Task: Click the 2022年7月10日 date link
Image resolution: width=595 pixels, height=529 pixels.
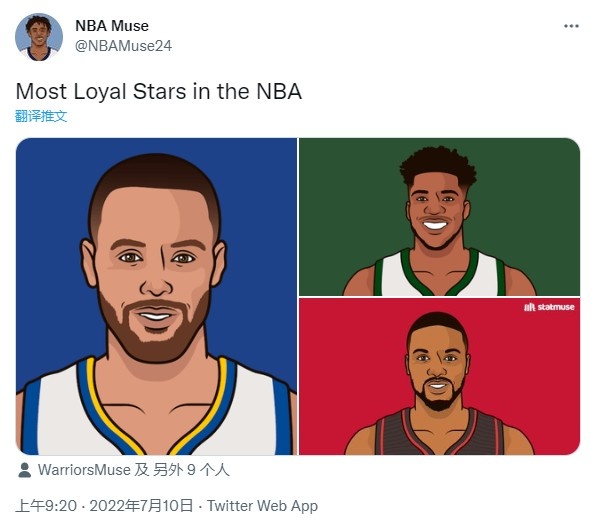Action: coord(141,506)
